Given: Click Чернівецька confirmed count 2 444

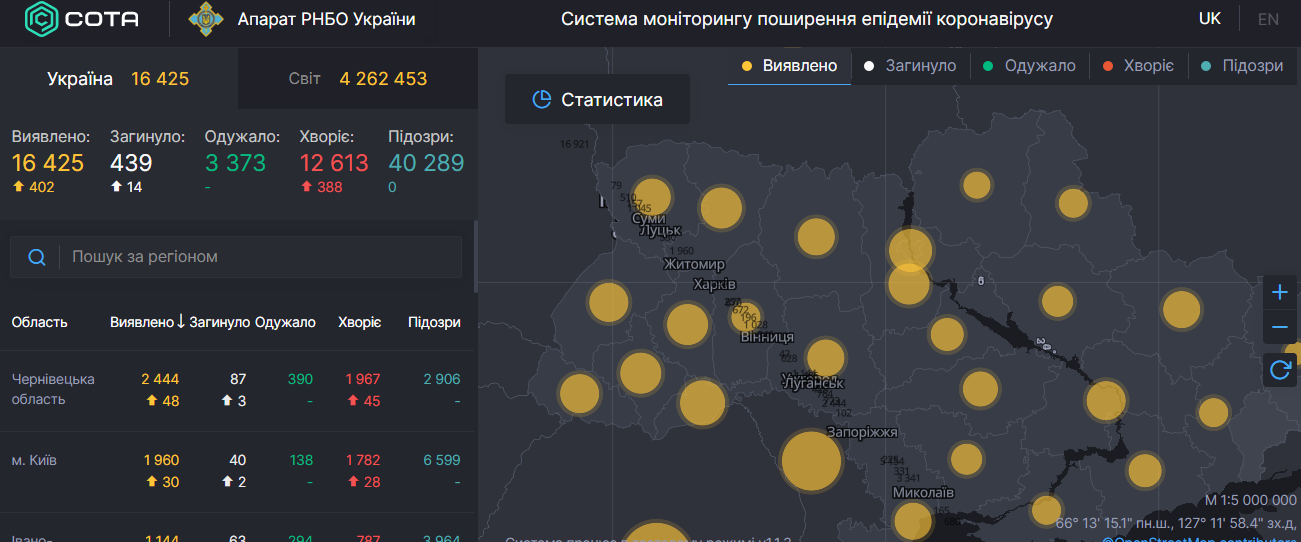Looking at the screenshot, I should [160, 379].
